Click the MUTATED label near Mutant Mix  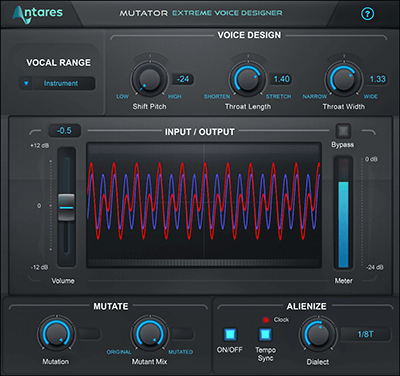pos(181,352)
